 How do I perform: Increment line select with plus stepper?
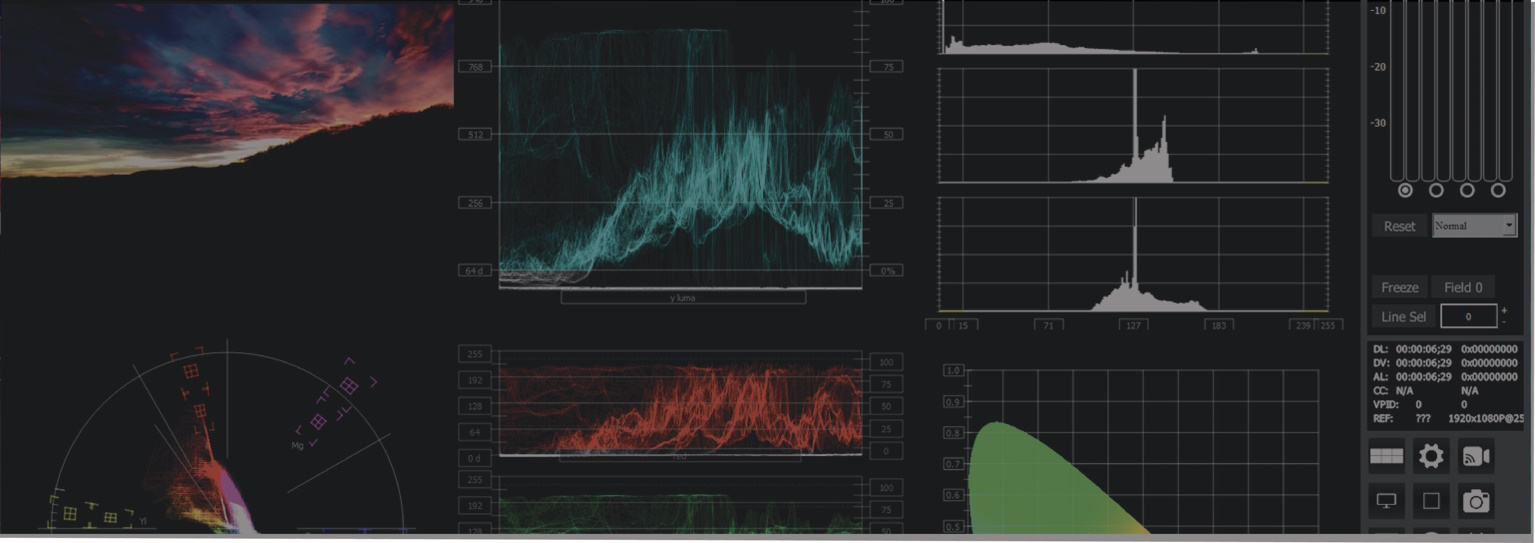click(1504, 310)
